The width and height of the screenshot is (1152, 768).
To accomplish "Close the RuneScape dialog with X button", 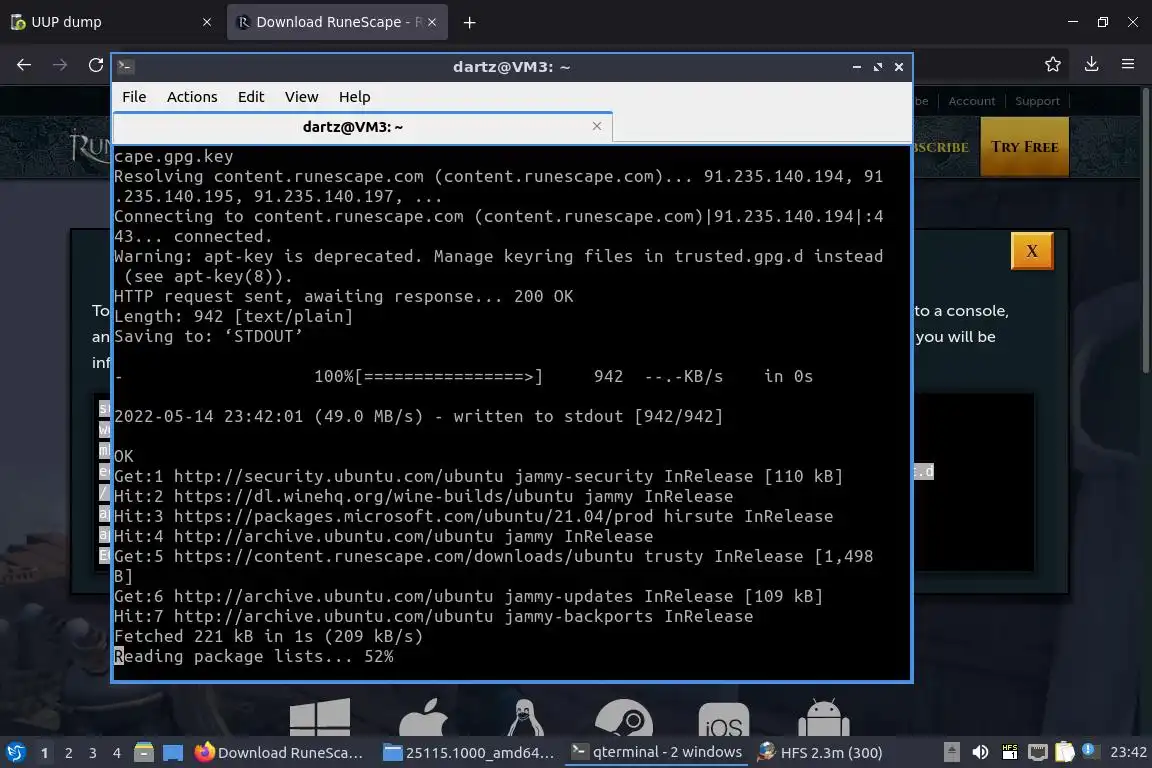I will [1032, 251].
